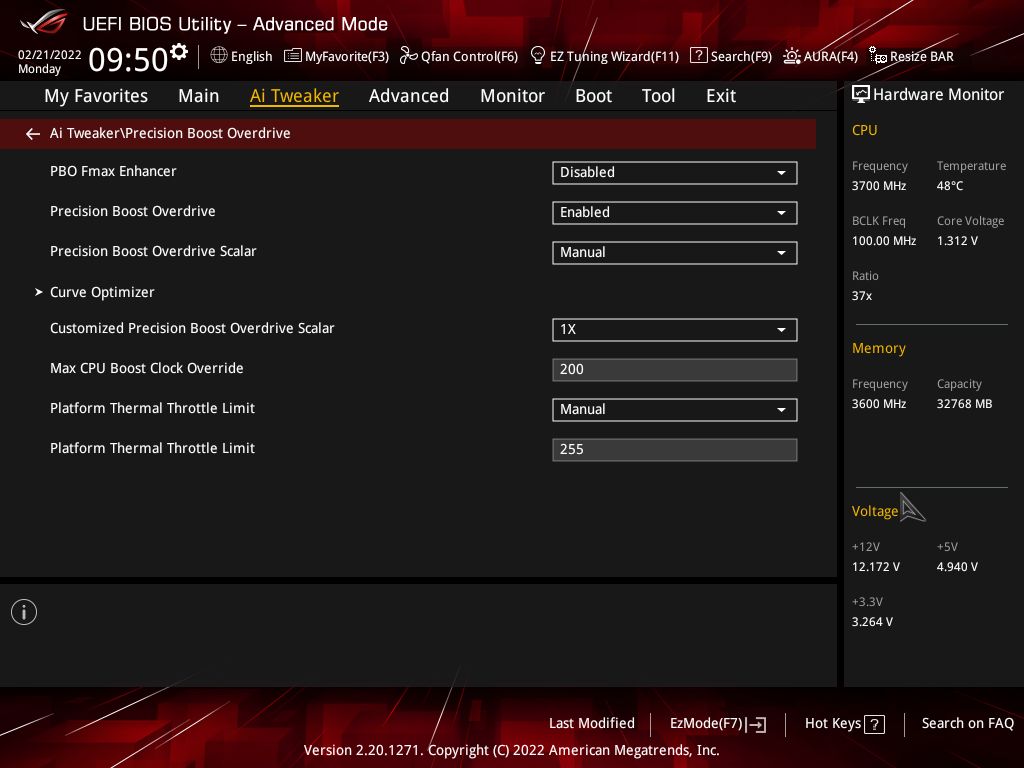Open AURA(F4) lighting icon
Viewport: 1024px width, 768px height.
coord(792,56)
